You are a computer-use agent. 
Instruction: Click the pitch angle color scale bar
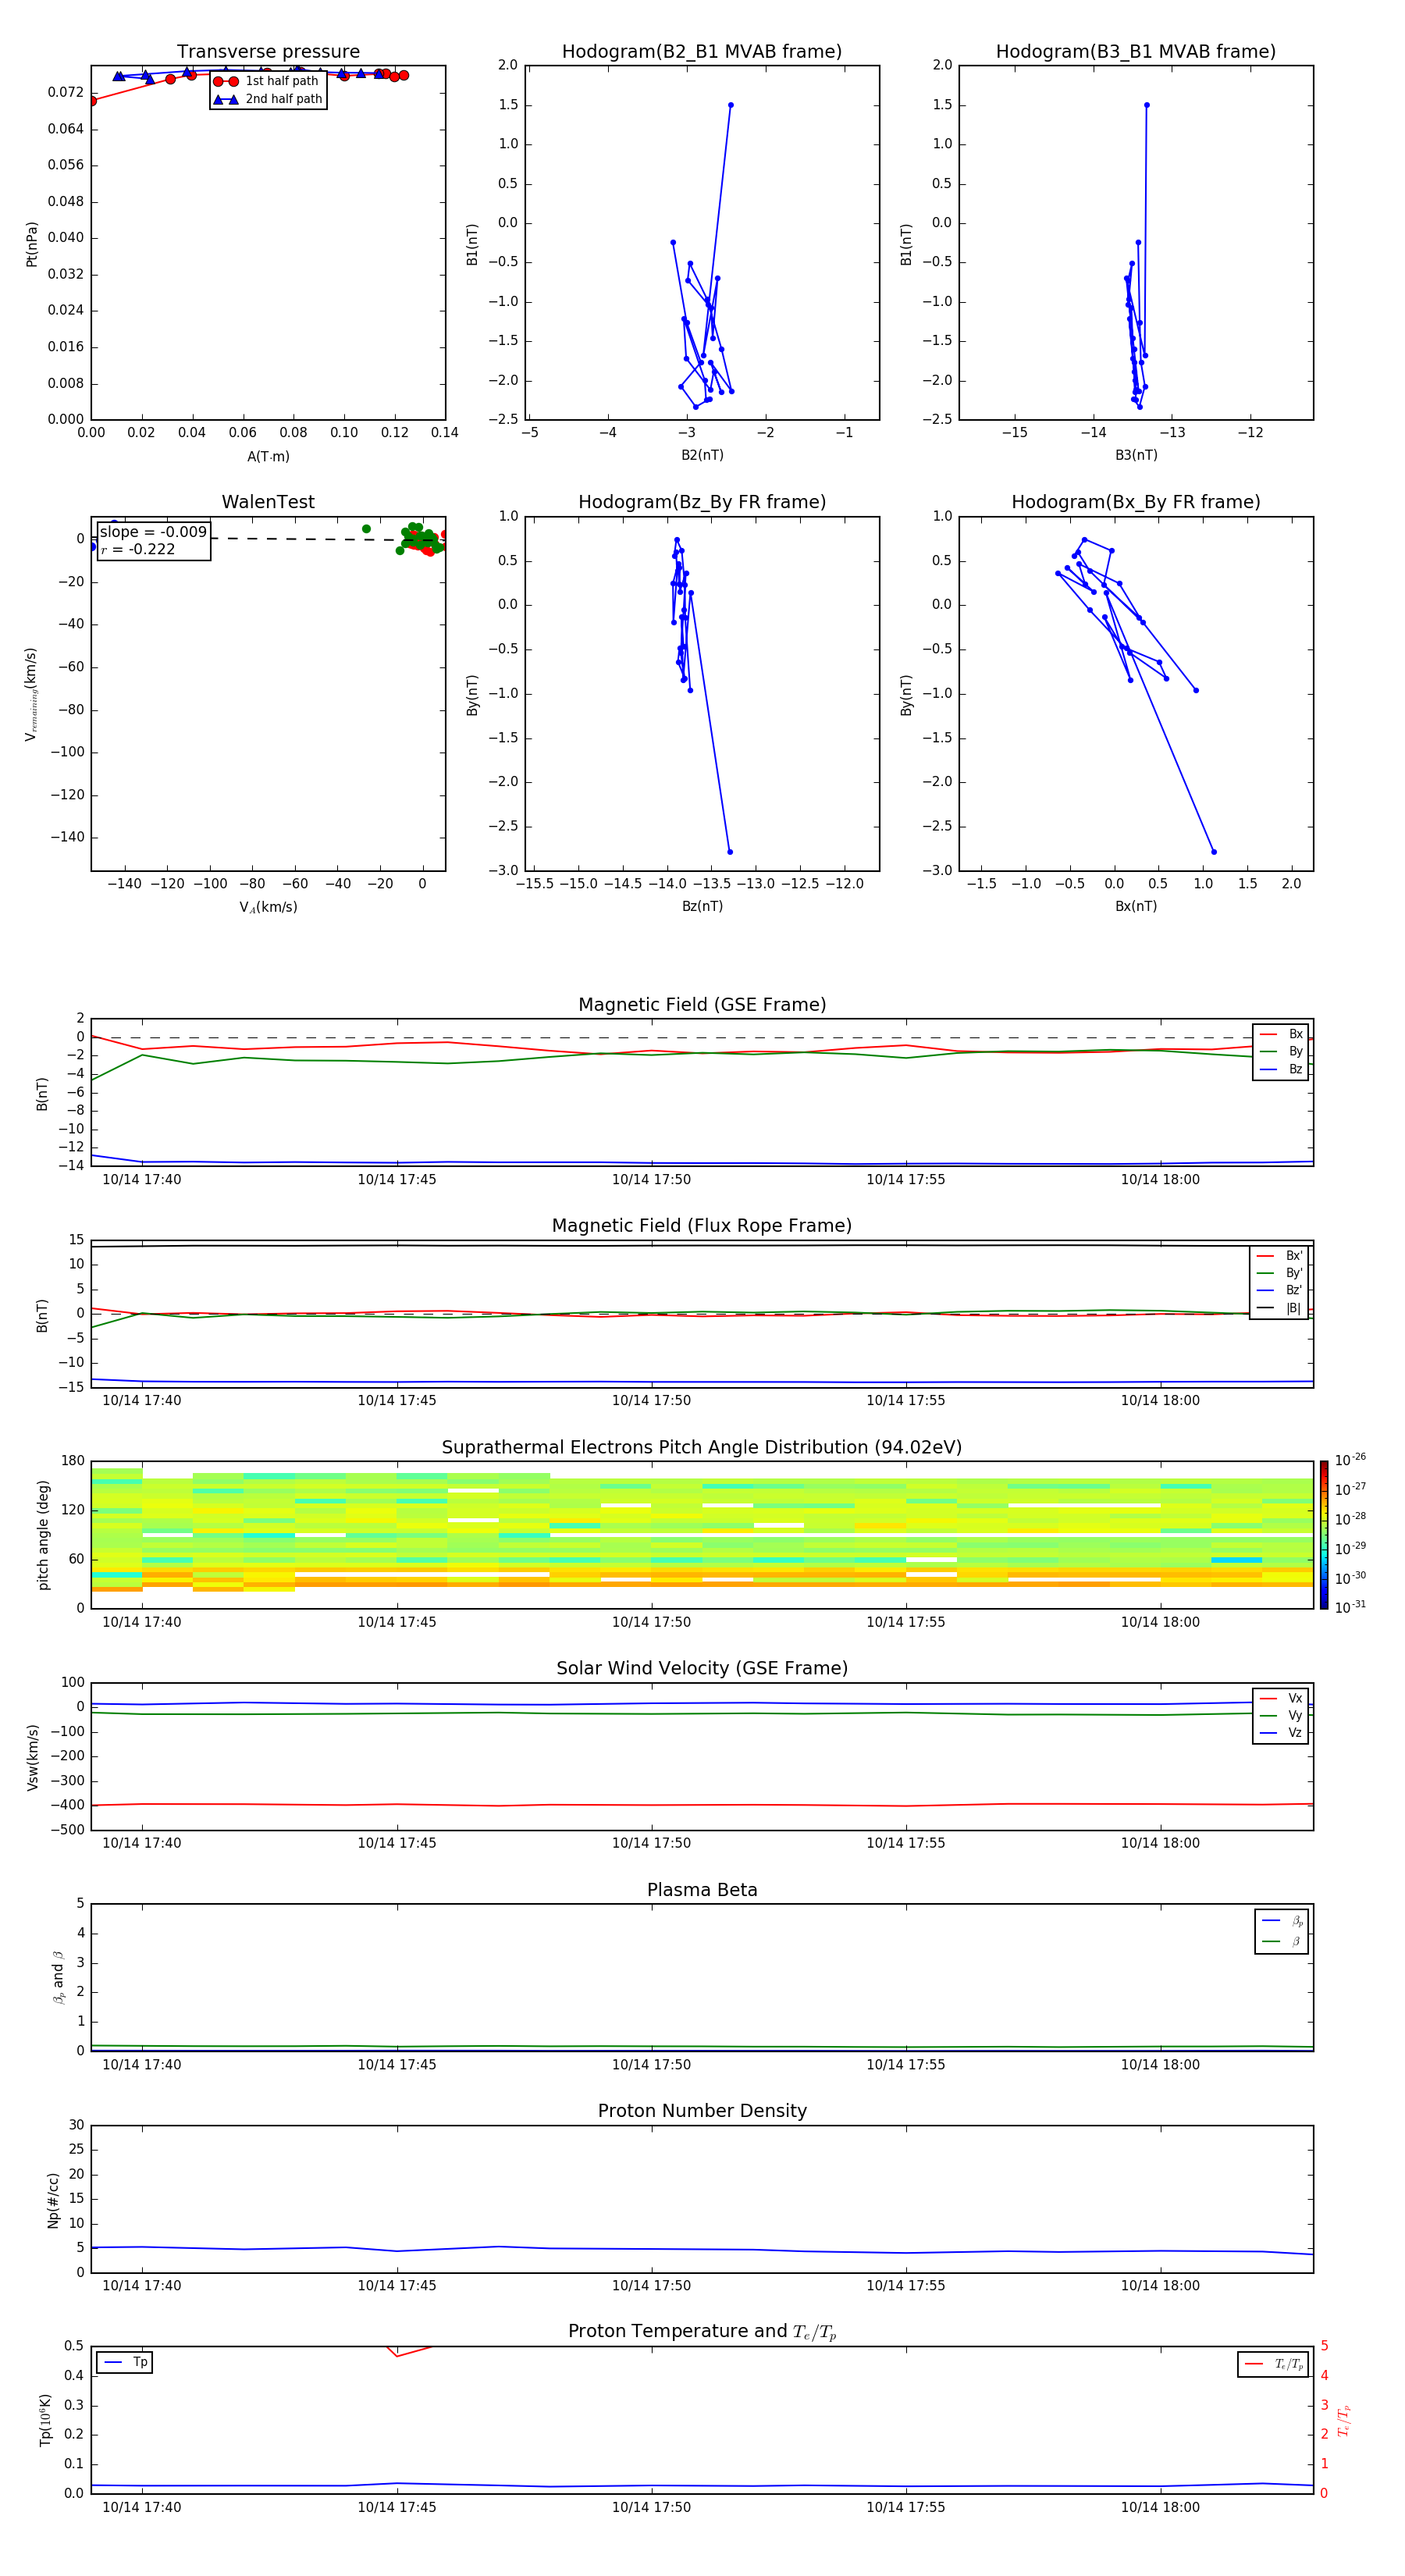click(1324, 1535)
